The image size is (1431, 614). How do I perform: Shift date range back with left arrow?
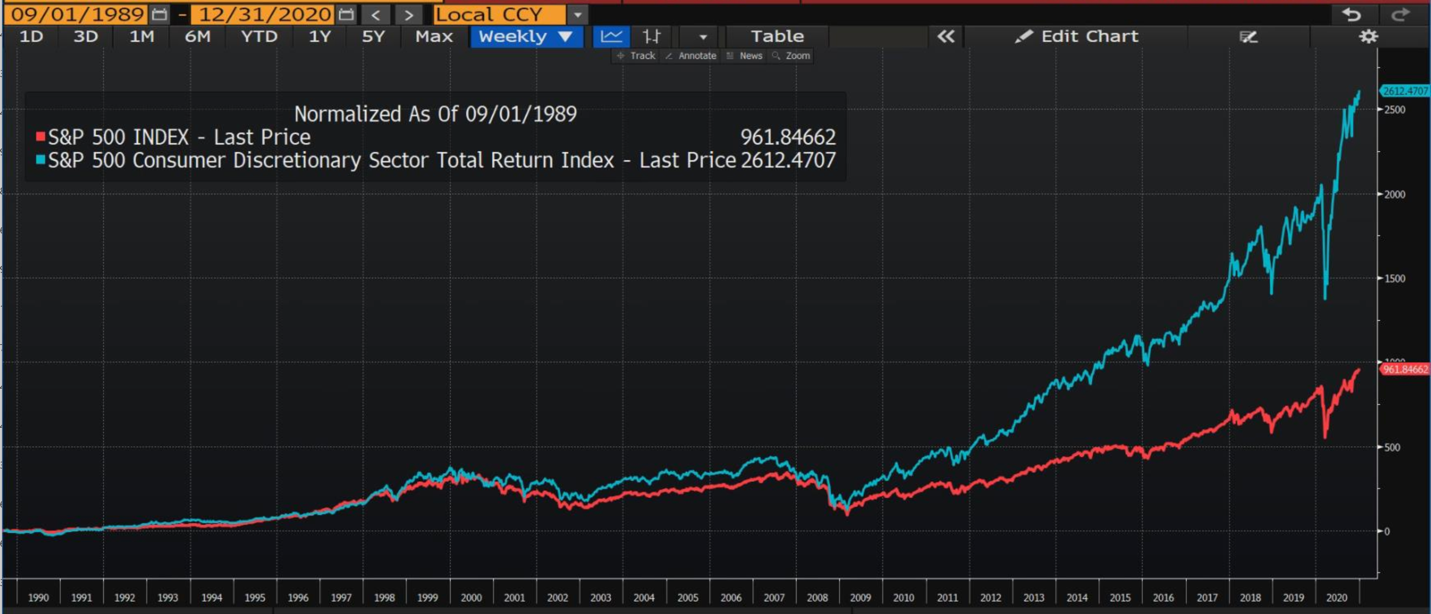click(x=376, y=15)
